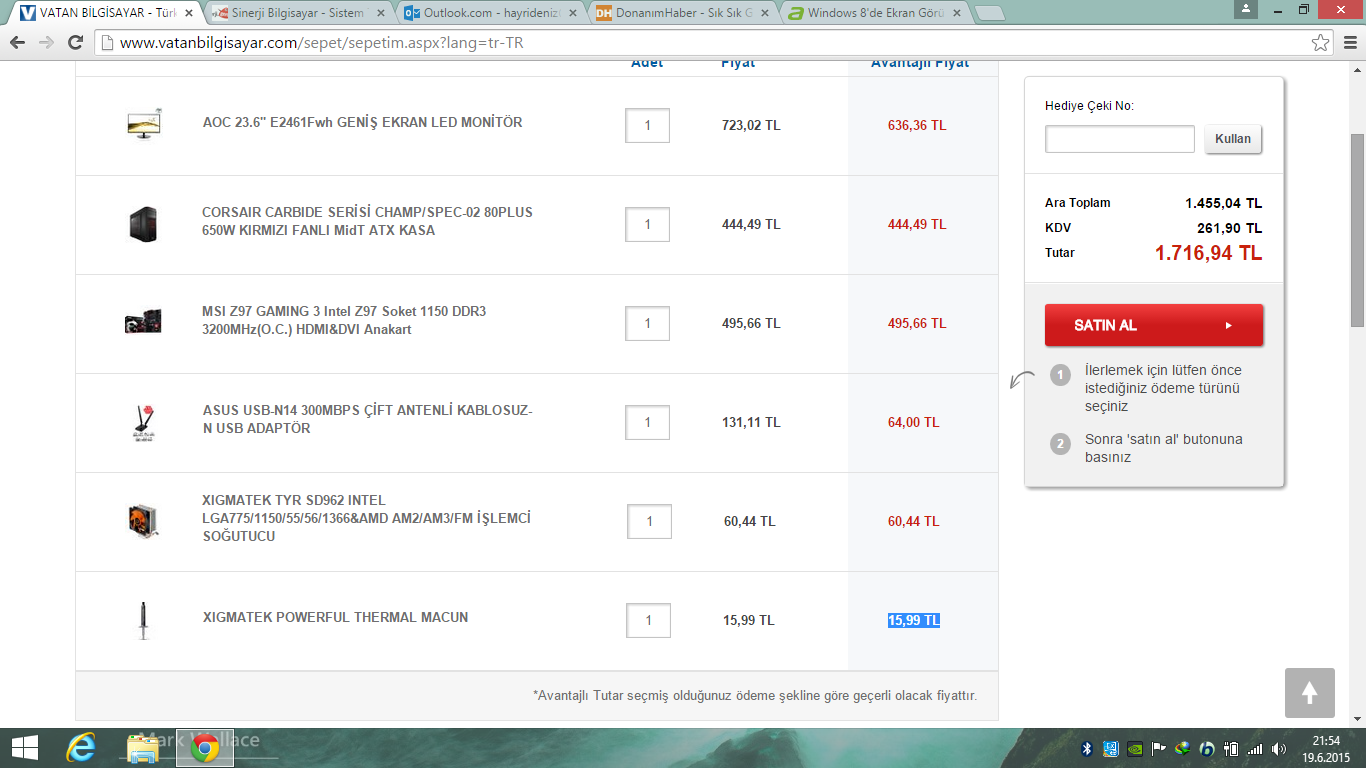The height and width of the screenshot is (768, 1366).
Task: Click quantity box for AOC monitor
Action: tap(647, 125)
